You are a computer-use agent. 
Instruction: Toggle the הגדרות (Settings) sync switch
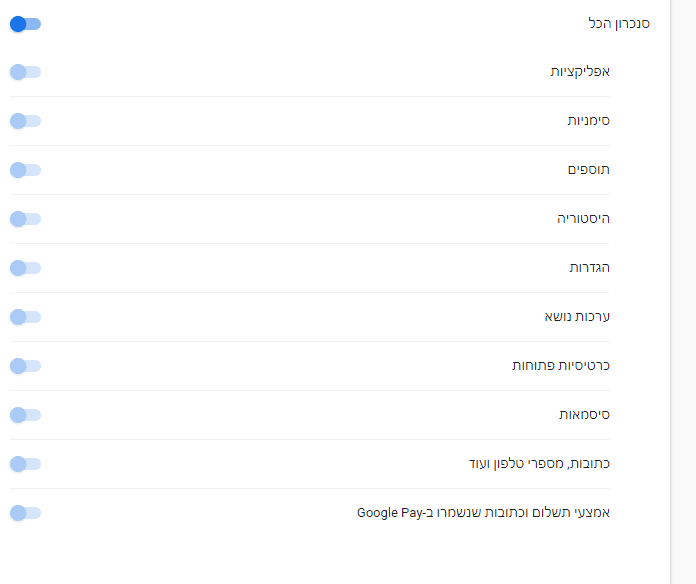click(x=25, y=268)
